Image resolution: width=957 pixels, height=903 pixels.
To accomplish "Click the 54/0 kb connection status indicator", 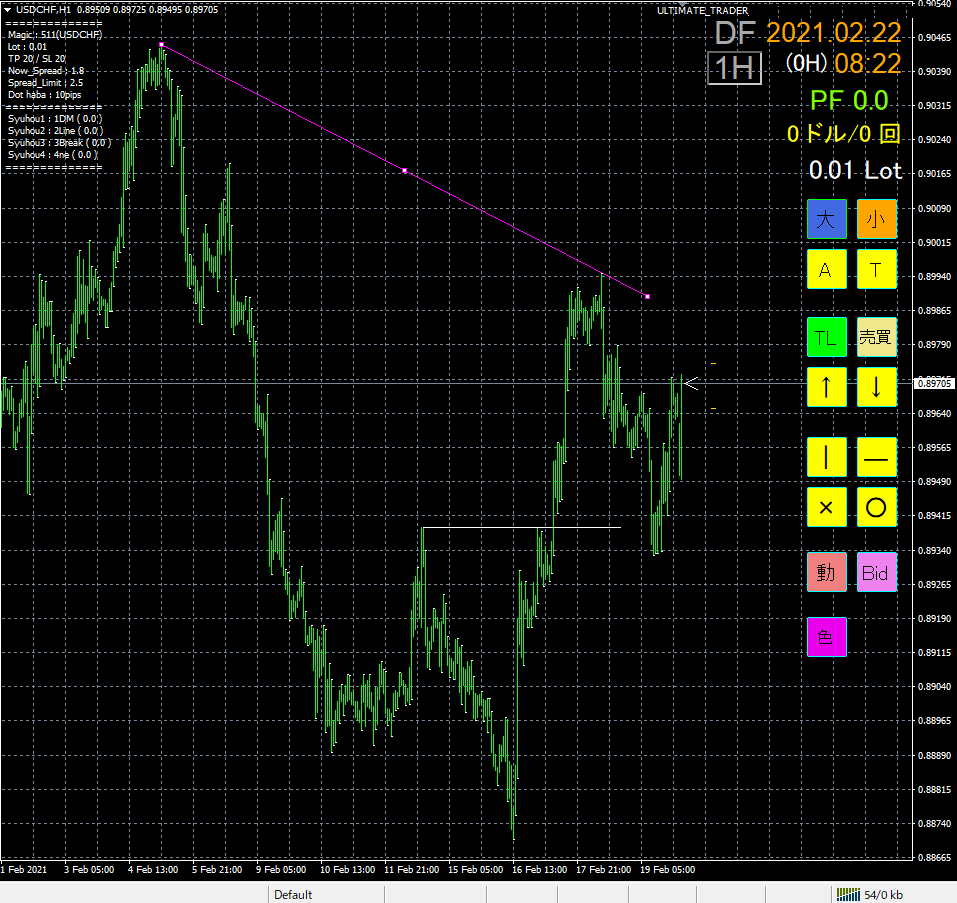I will point(870,894).
